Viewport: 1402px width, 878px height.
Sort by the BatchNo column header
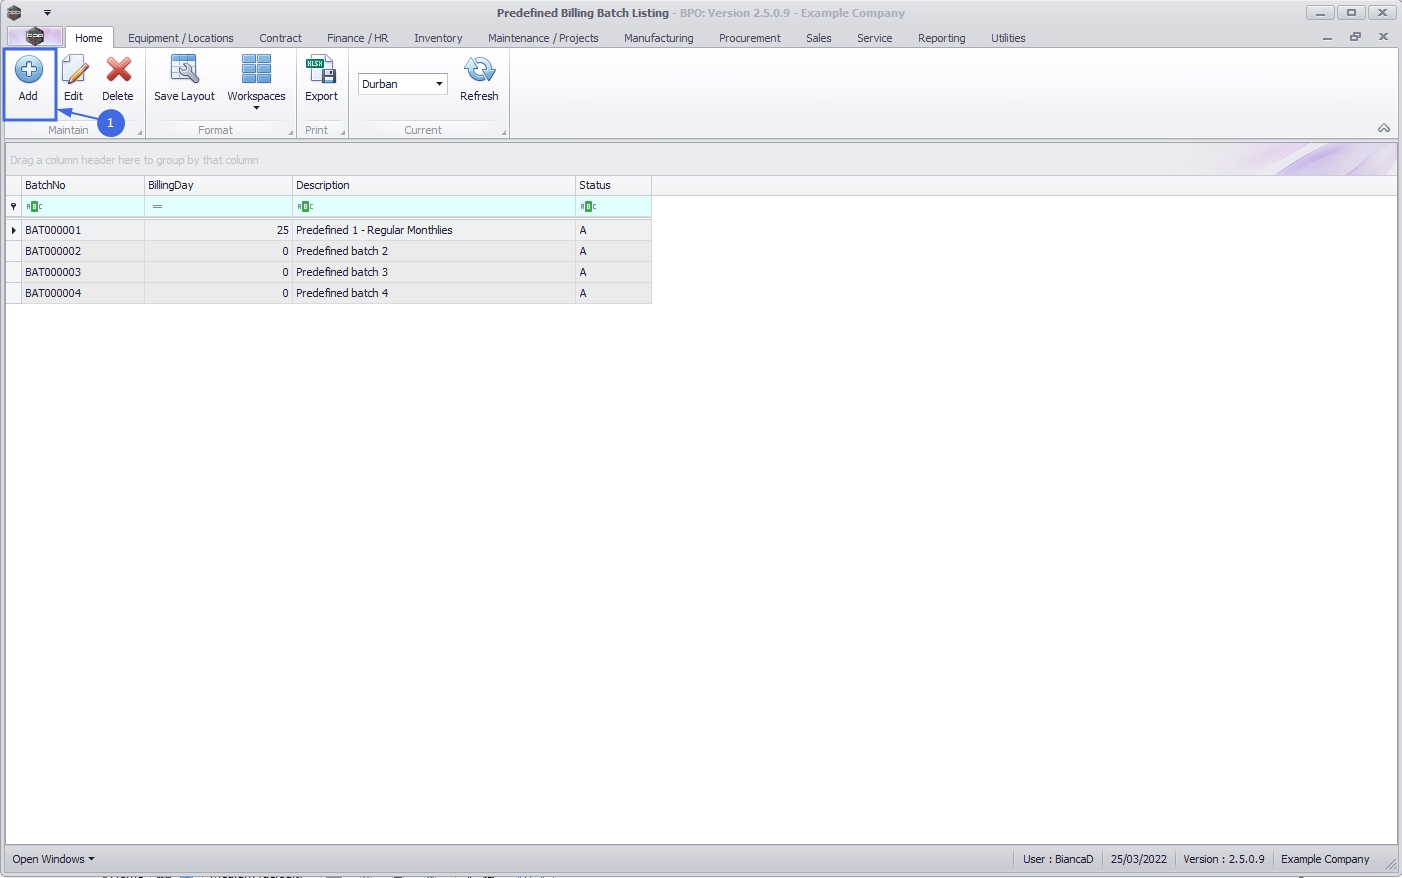click(x=83, y=185)
